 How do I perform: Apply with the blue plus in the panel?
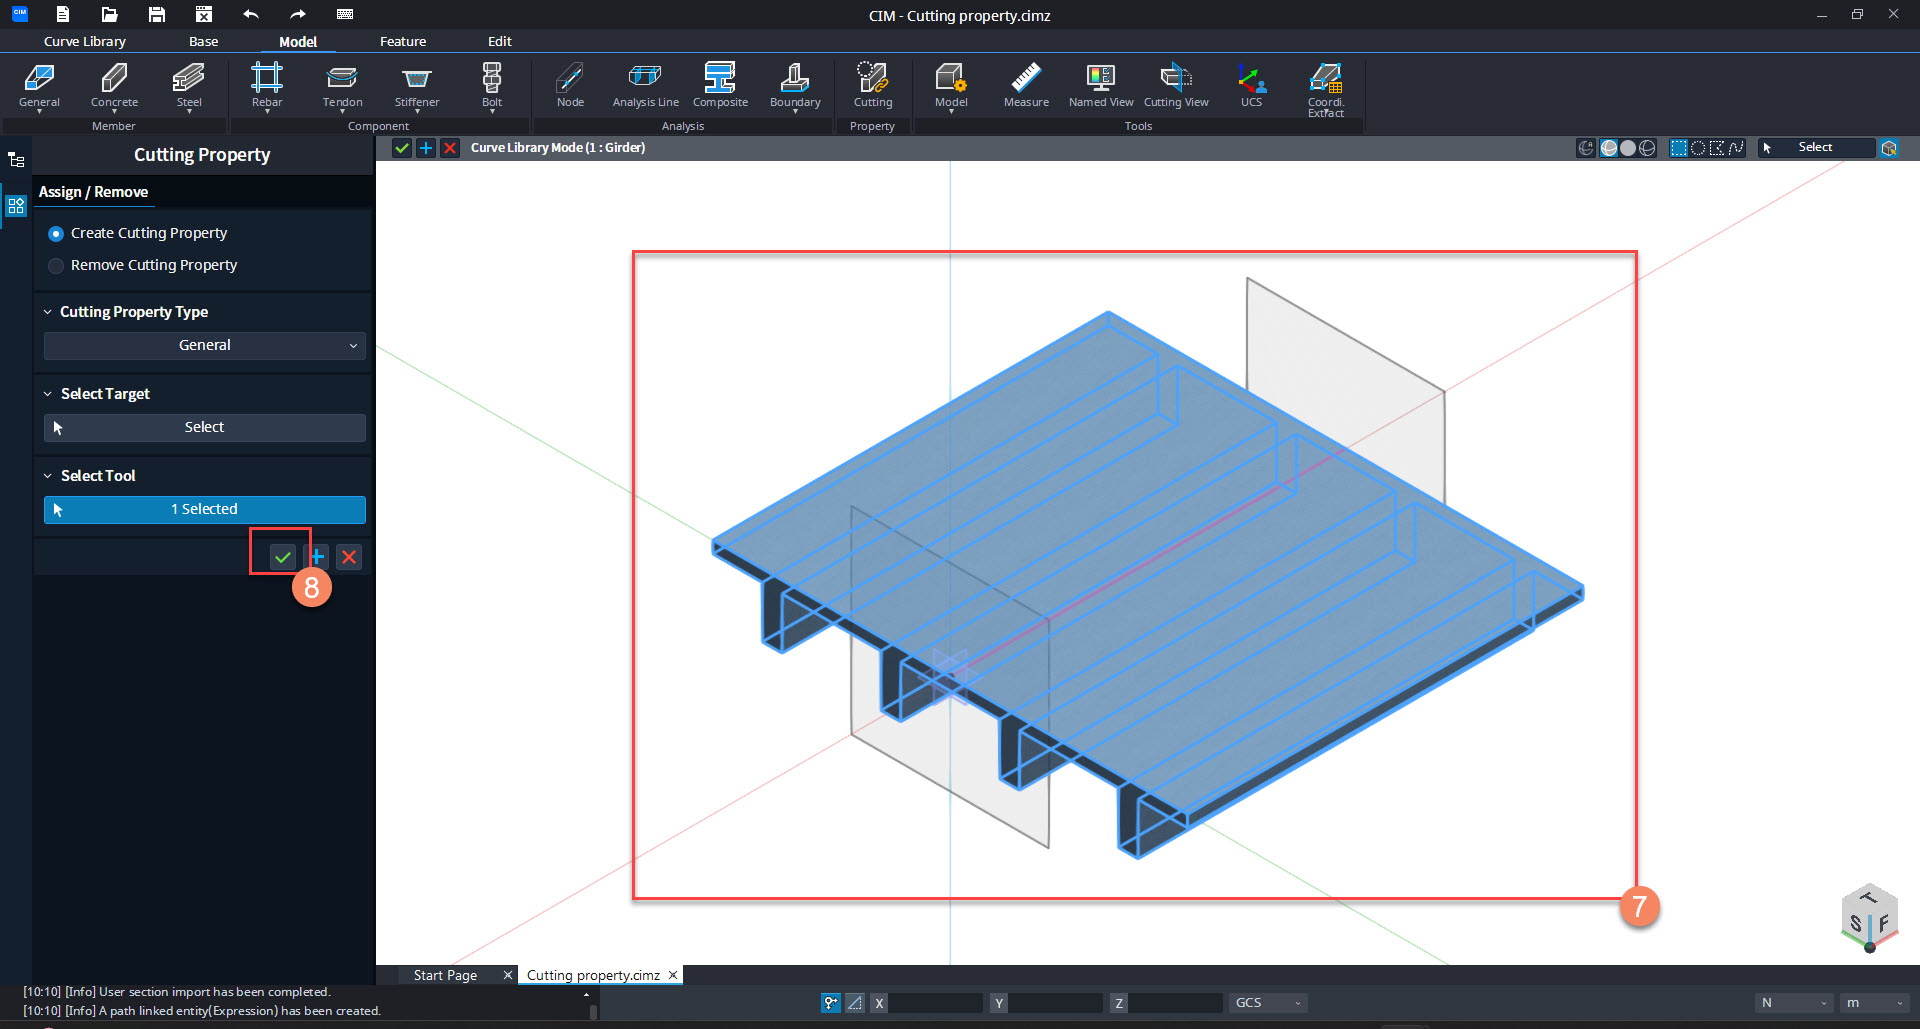coord(317,557)
